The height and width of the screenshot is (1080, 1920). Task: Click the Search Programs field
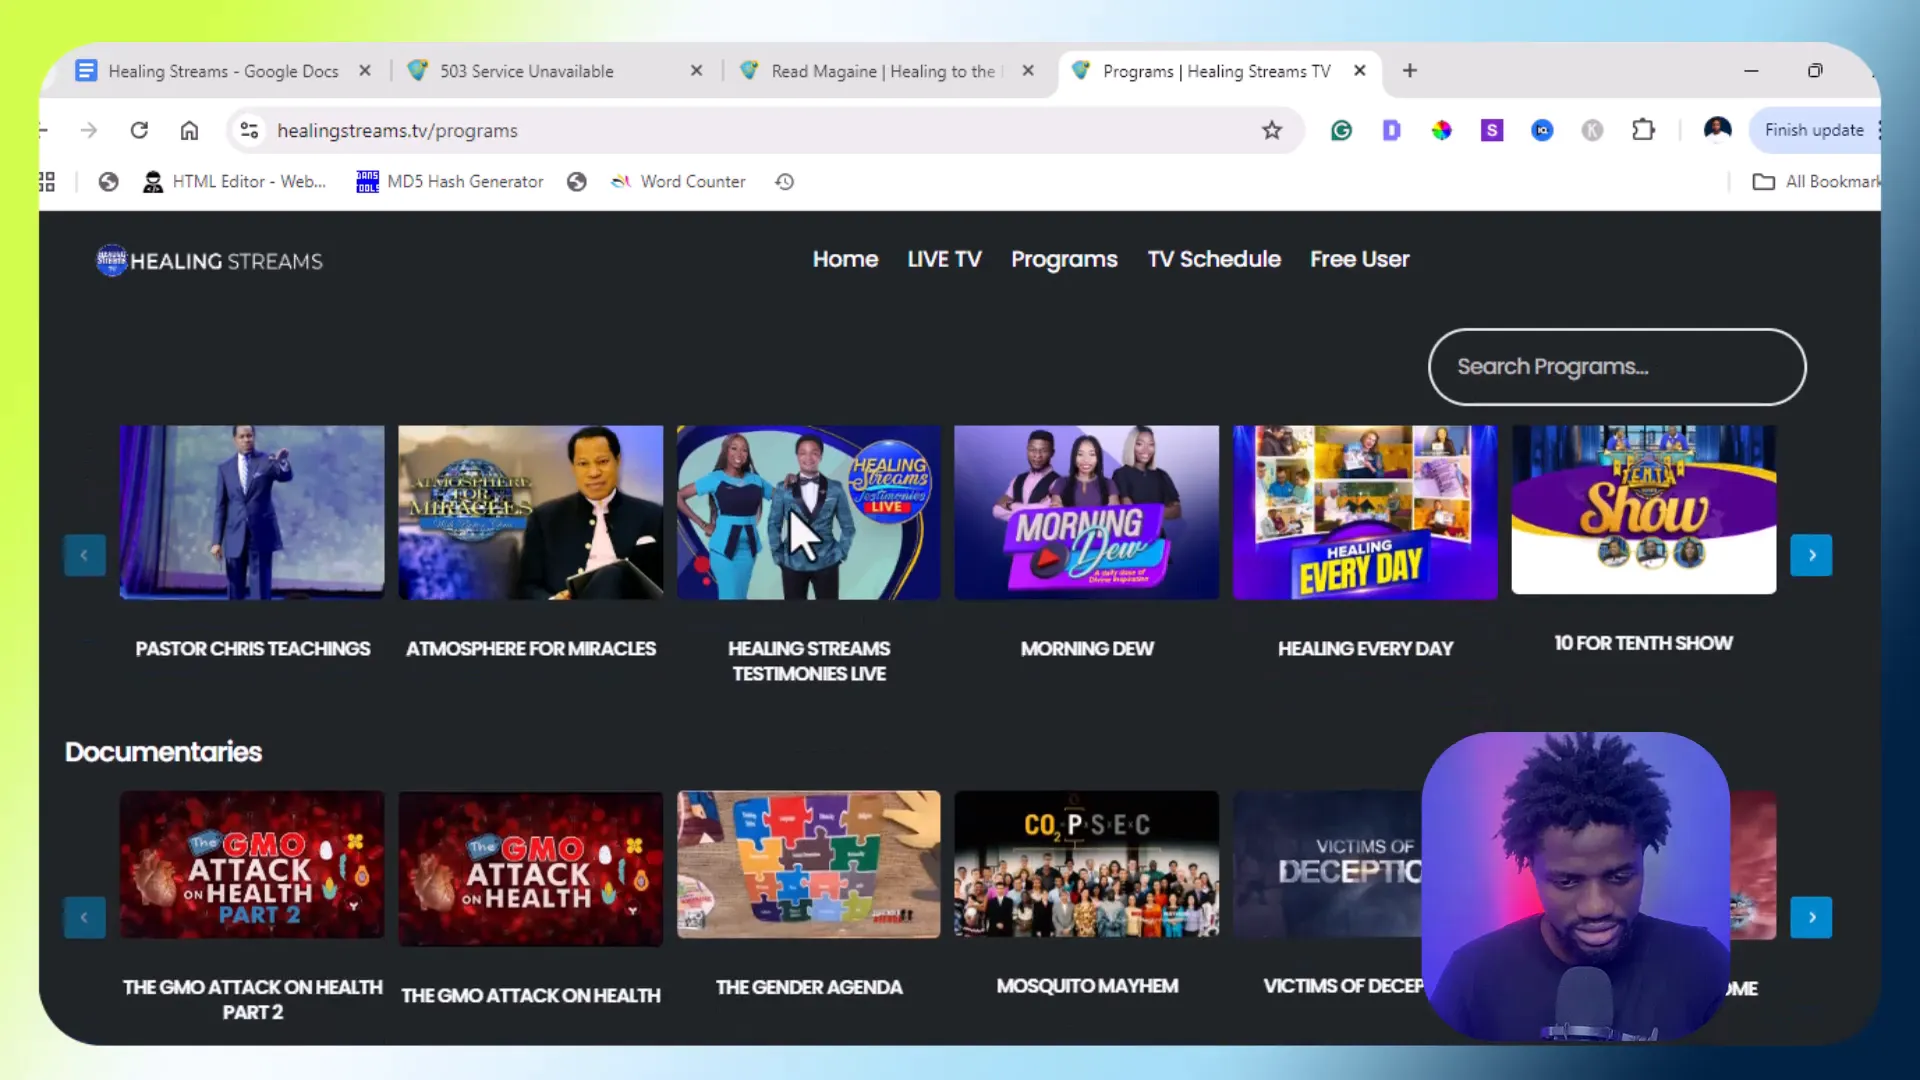pos(1617,367)
